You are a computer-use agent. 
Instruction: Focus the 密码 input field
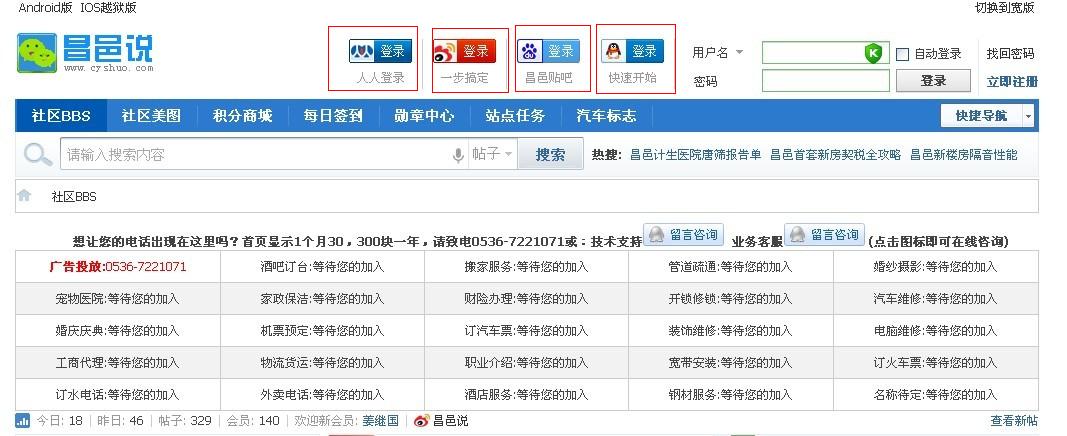click(x=825, y=81)
